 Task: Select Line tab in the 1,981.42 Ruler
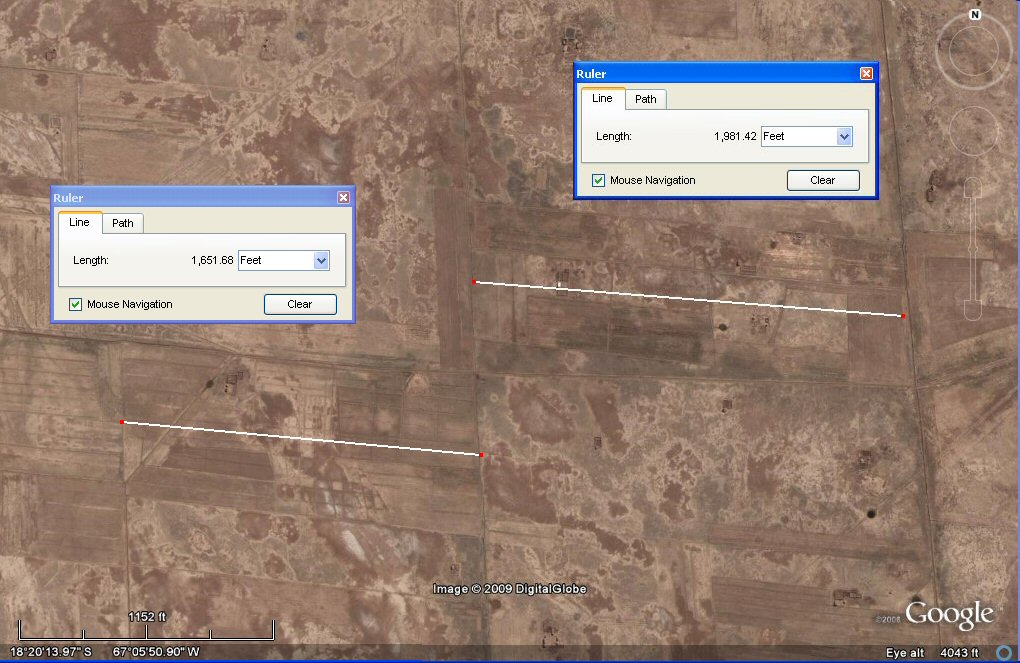click(x=602, y=98)
